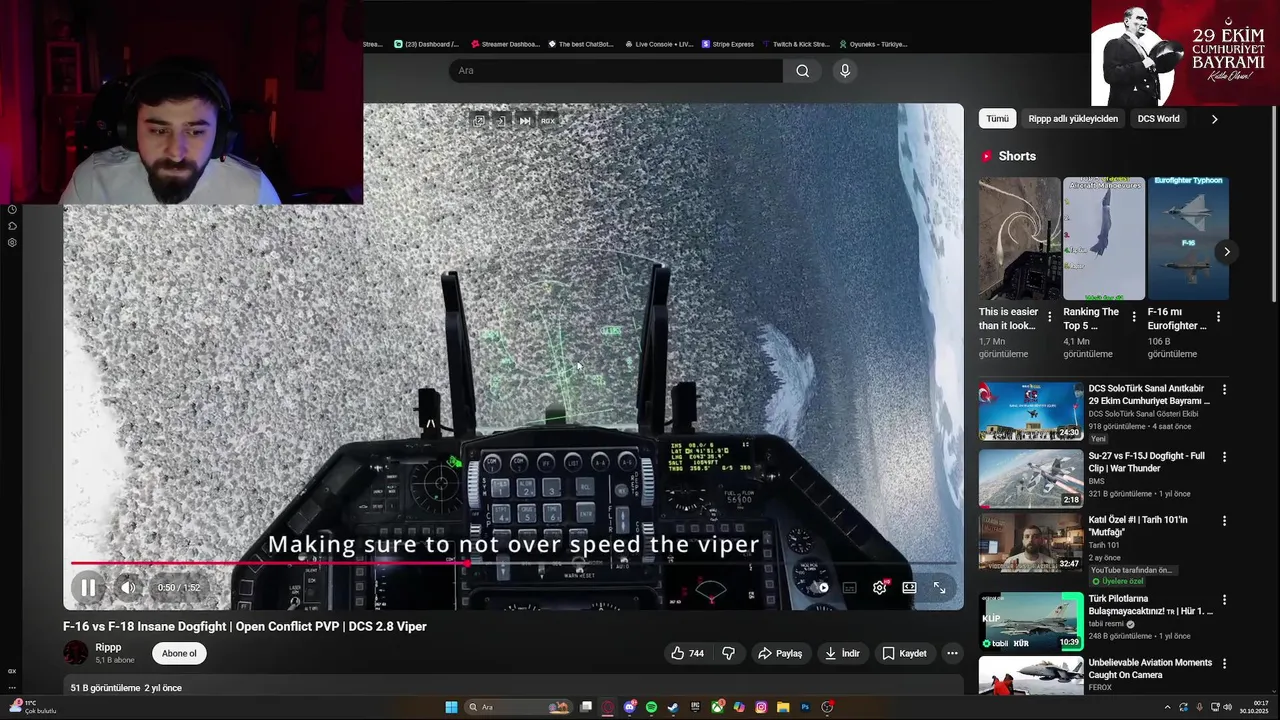This screenshot has height=720, width=1280.
Task: Subscribe using Abone ol button
Action: coord(179,653)
